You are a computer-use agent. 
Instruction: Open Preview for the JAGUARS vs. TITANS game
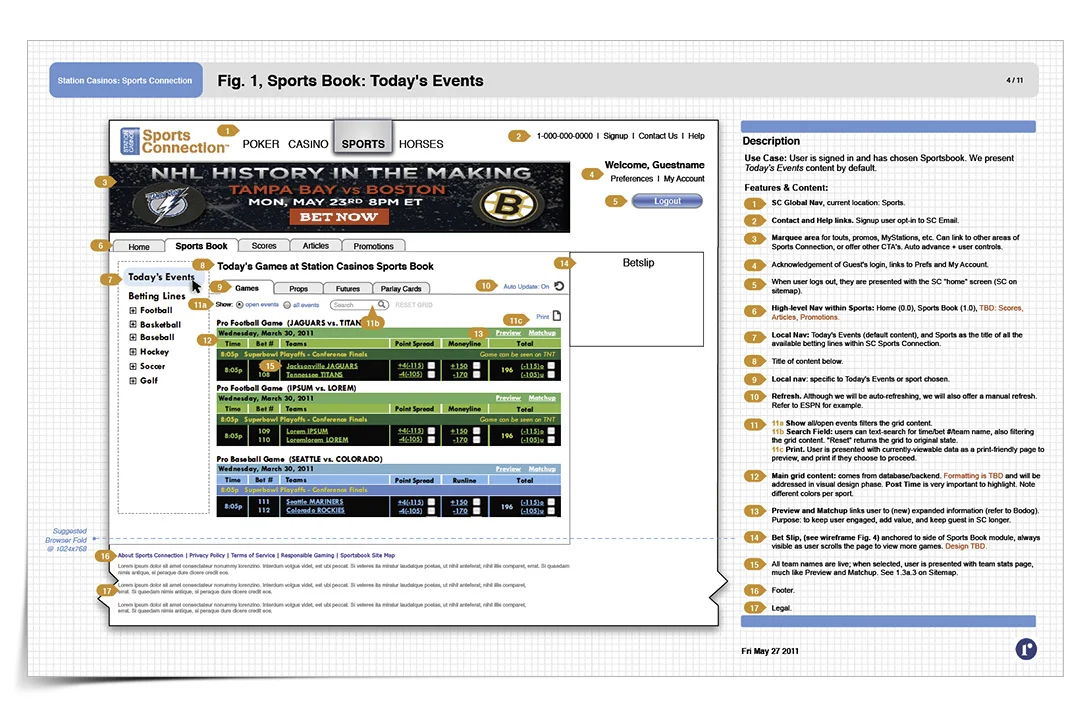click(508, 333)
